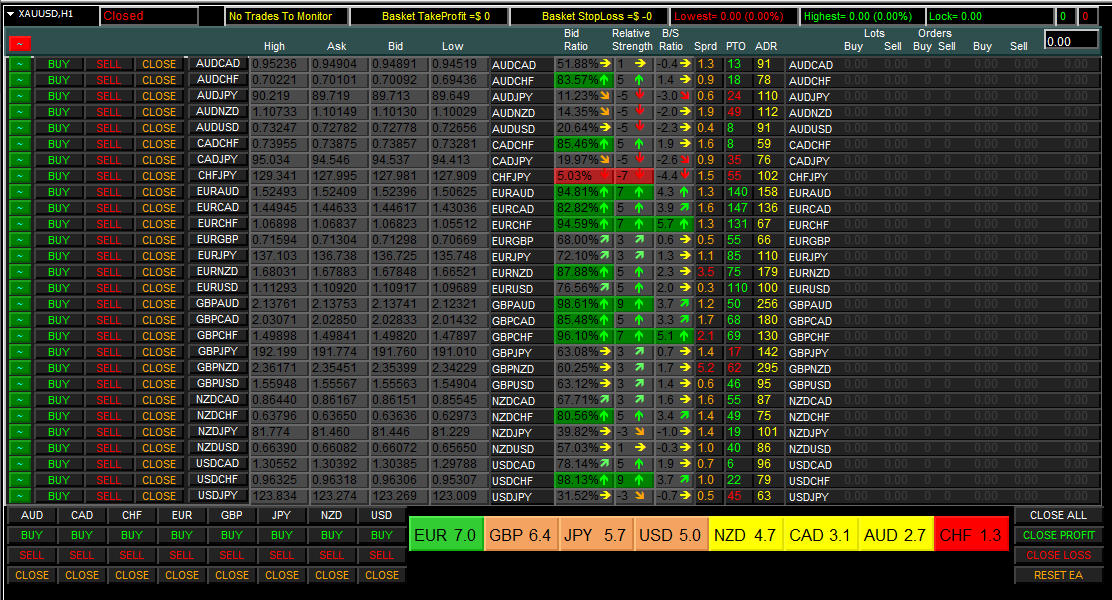Open the AUDCHF symbol button
Image resolution: width=1112 pixels, height=600 pixels.
pyautogui.click(x=218, y=79)
